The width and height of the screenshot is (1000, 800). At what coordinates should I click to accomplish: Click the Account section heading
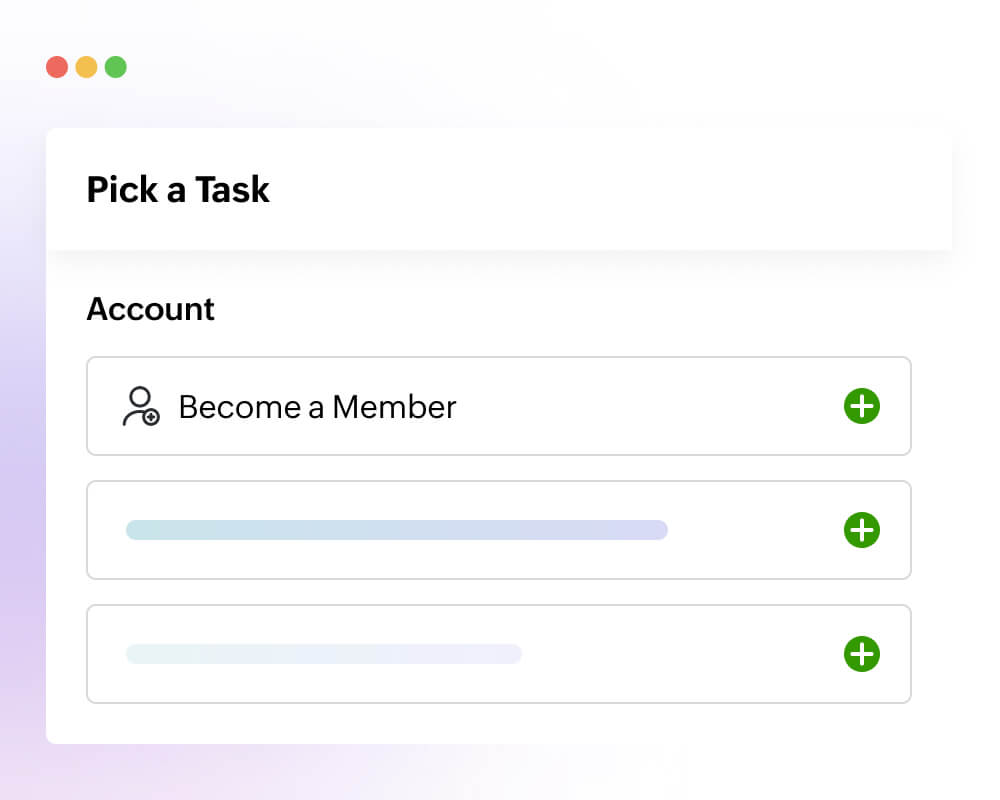[x=150, y=309]
